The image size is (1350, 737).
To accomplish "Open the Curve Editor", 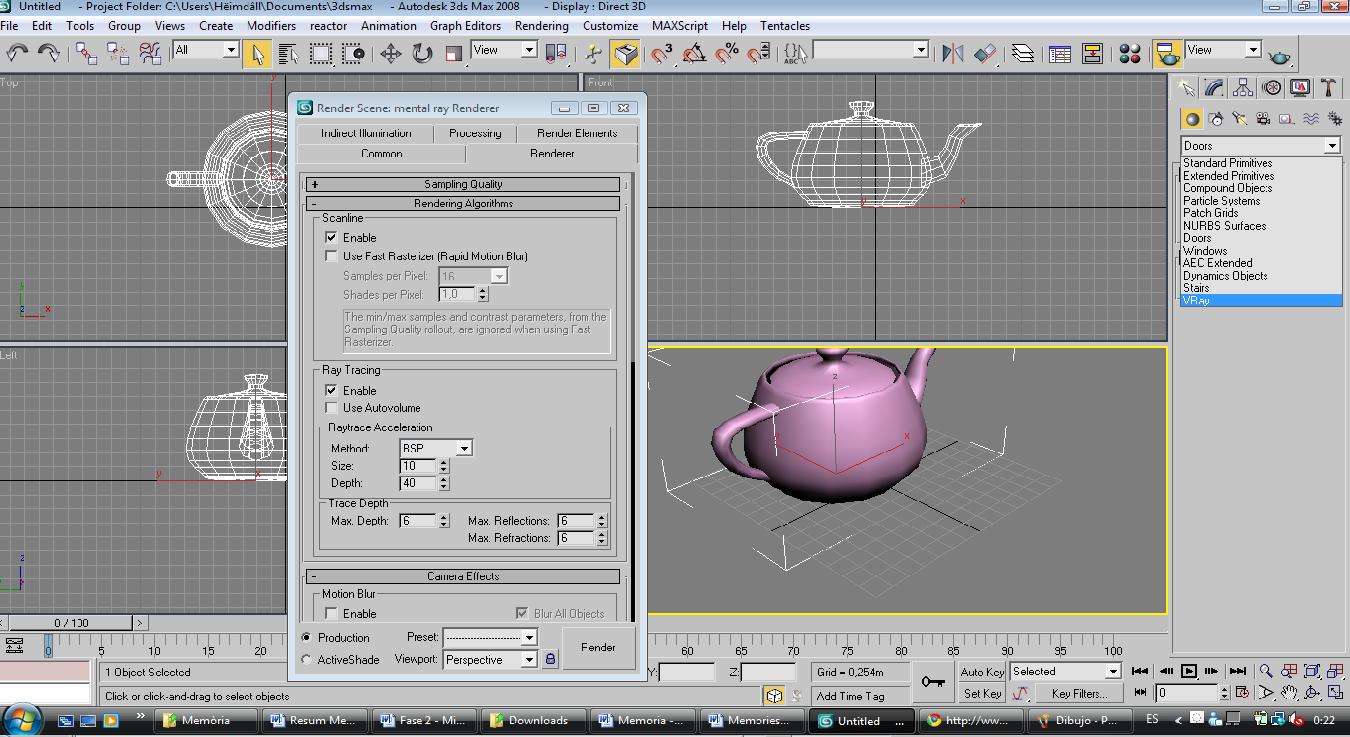I will (x=1059, y=53).
